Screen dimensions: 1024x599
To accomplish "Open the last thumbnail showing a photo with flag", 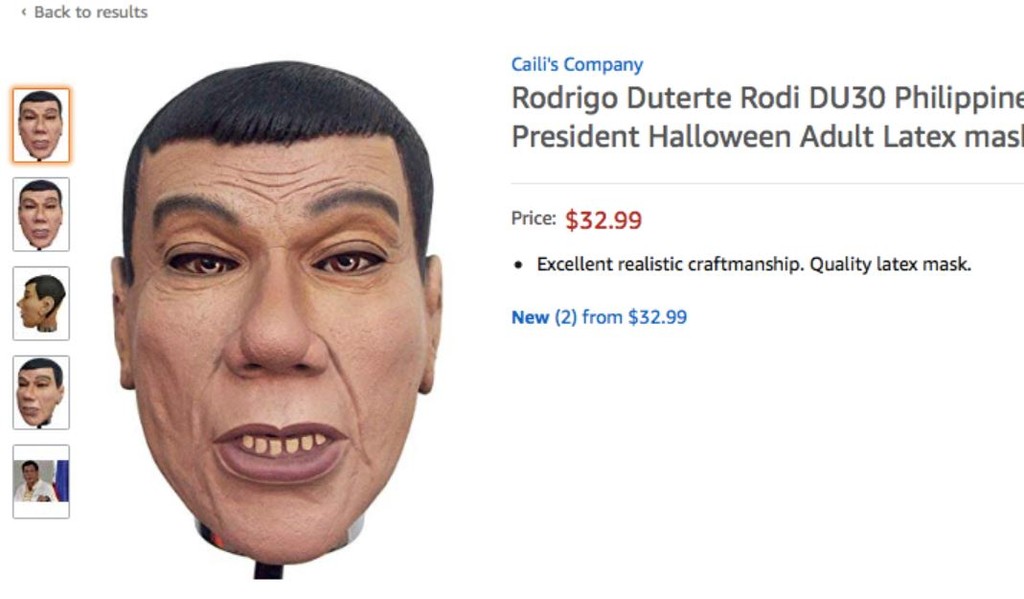I will coord(41,481).
